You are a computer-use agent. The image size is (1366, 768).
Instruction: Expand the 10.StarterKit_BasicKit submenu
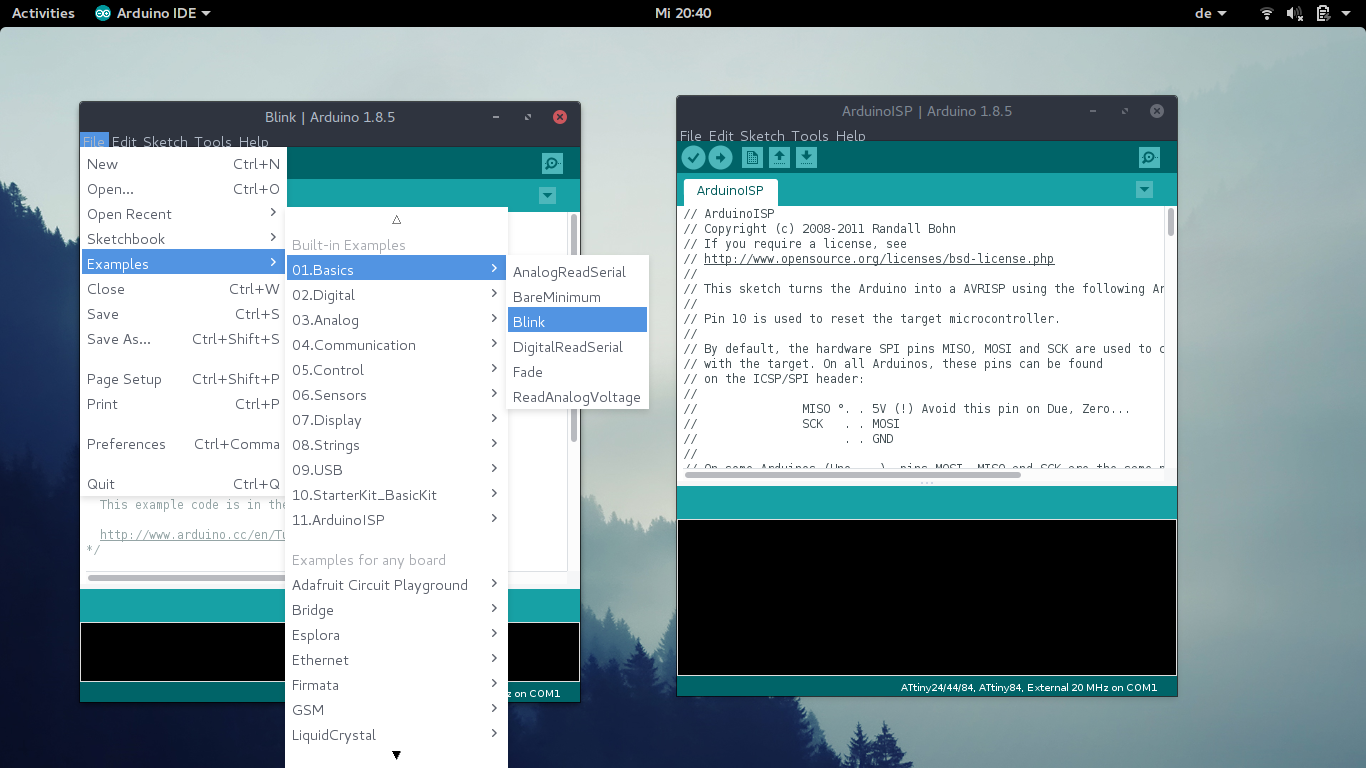[x=396, y=495]
